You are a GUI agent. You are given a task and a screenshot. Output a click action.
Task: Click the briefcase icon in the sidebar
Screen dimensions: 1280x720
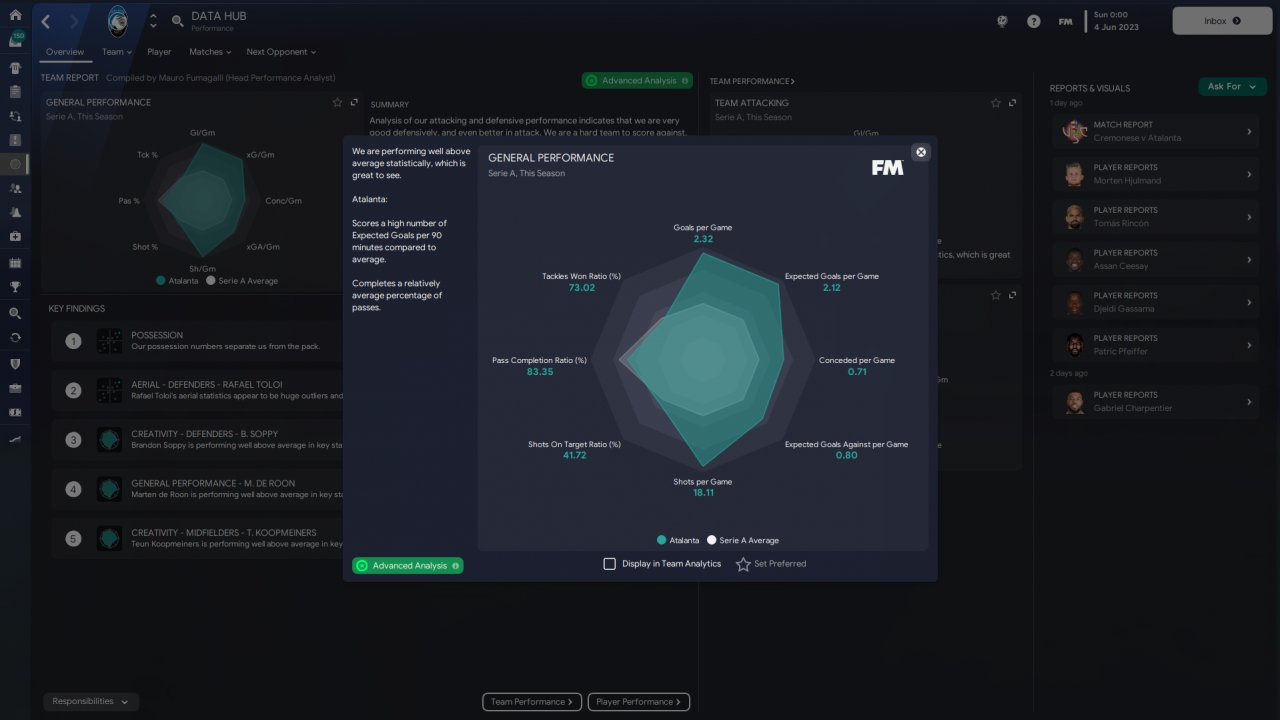[15, 387]
